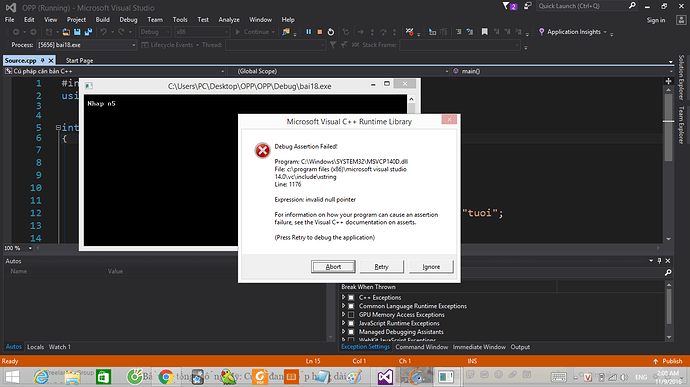This screenshot has height=387, width=690.
Task: Switch to Visual Studio on the taskbar
Action: coord(385,377)
